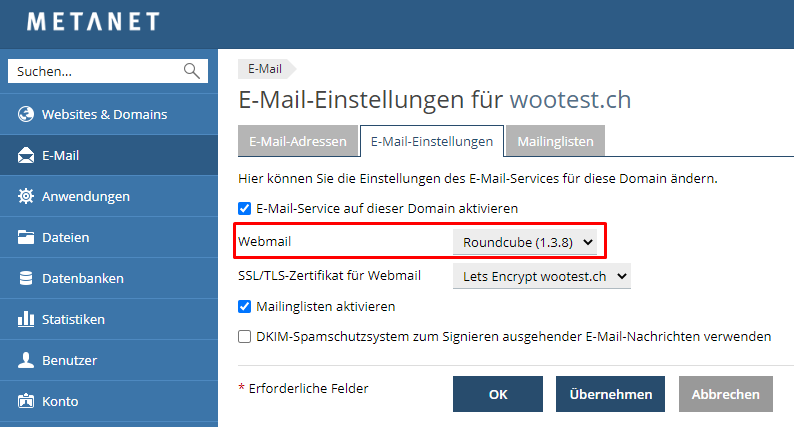Enable the DKIM-Spamschutzsystem checkbox

coord(245,336)
